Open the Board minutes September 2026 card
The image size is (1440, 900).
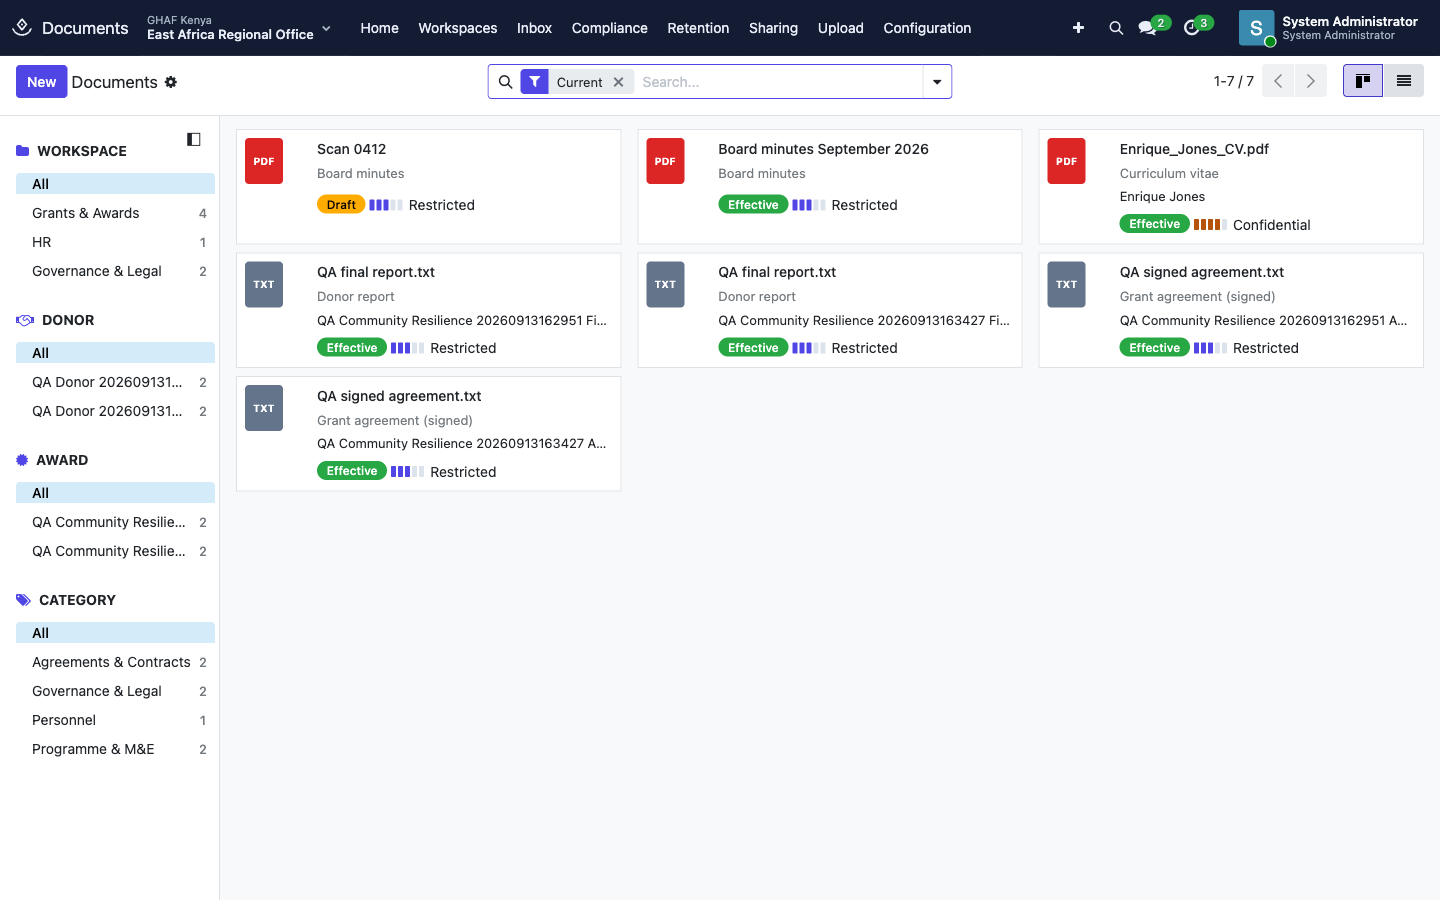pyautogui.click(x=830, y=186)
